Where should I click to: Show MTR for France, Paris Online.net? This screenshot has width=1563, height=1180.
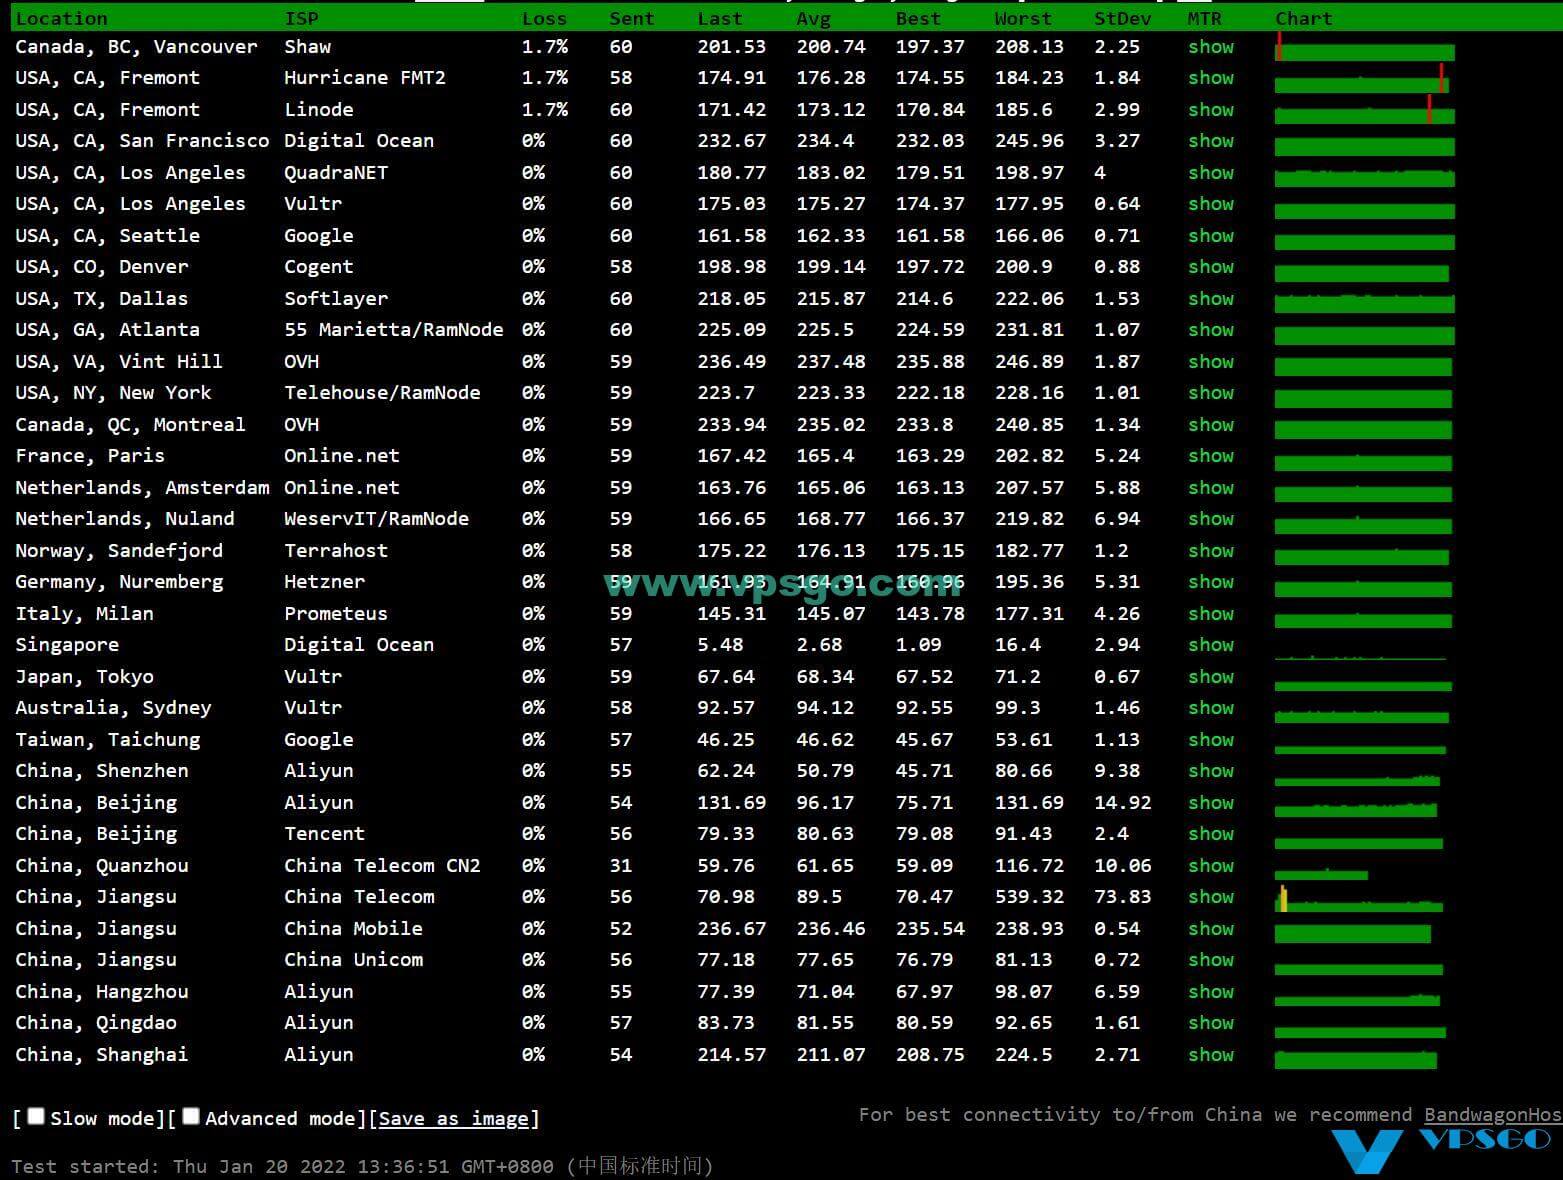point(1211,456)
